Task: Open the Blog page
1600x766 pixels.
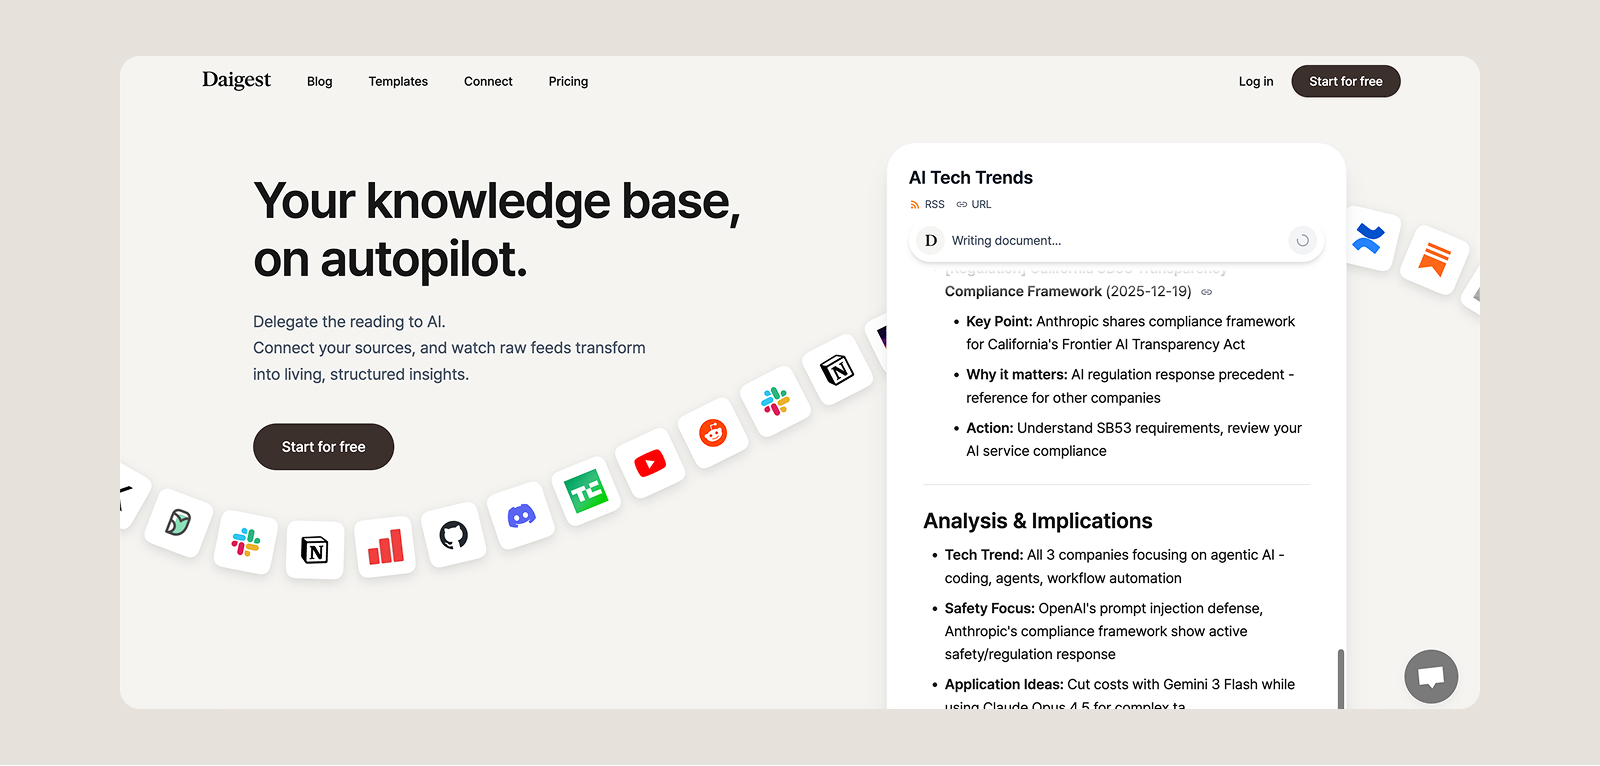Action: [x=320, y=82]
